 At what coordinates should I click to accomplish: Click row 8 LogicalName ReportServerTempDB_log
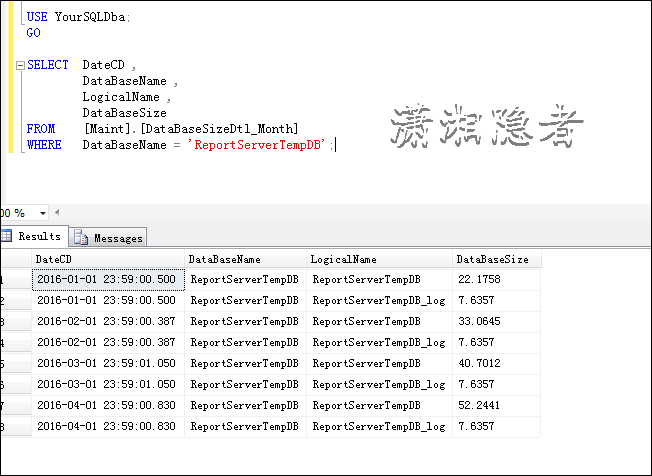click(379, 427)
